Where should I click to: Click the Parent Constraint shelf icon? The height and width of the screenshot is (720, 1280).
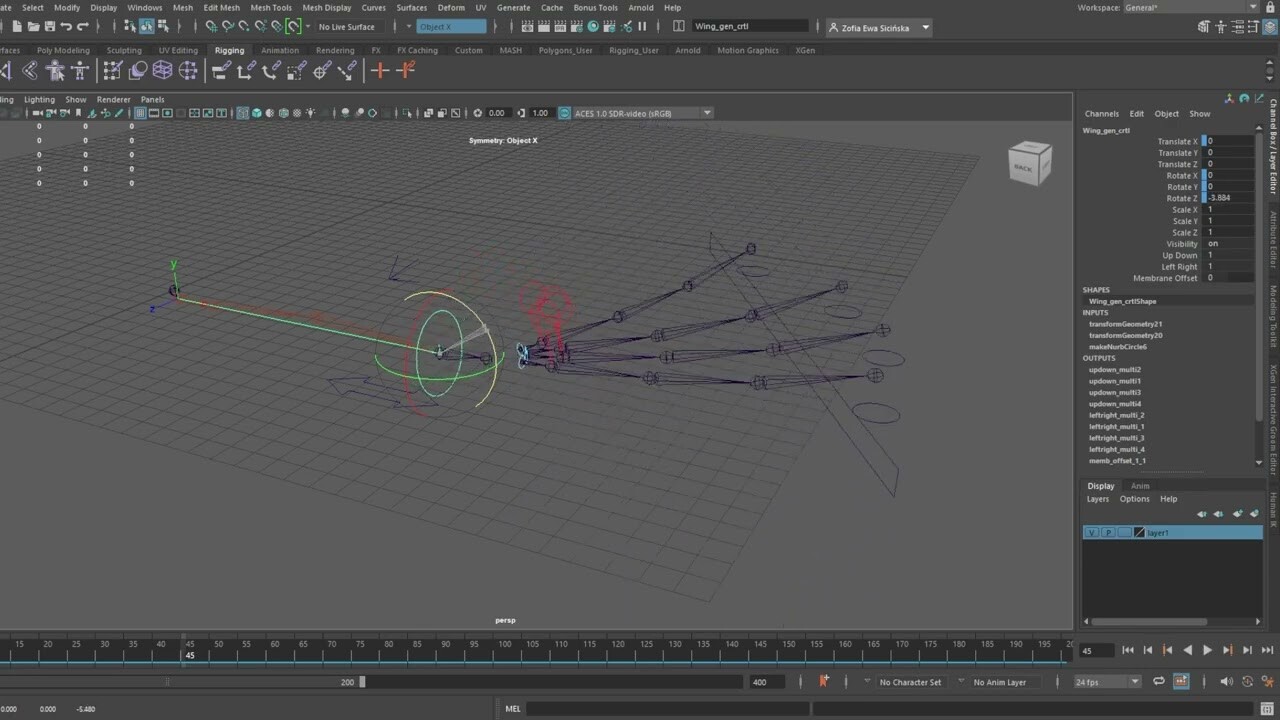[221, 70]
